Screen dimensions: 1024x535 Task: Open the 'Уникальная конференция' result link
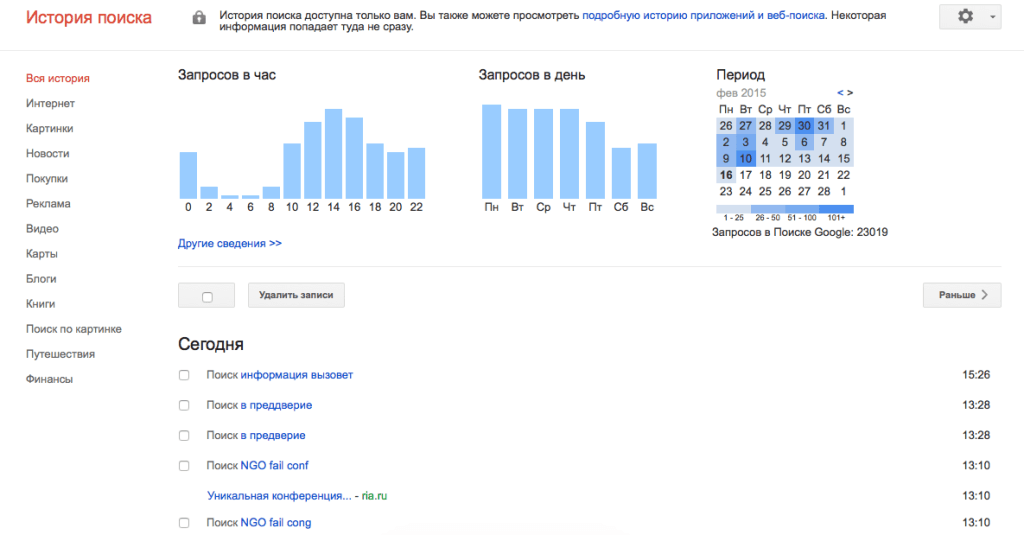tap(279, 495)
